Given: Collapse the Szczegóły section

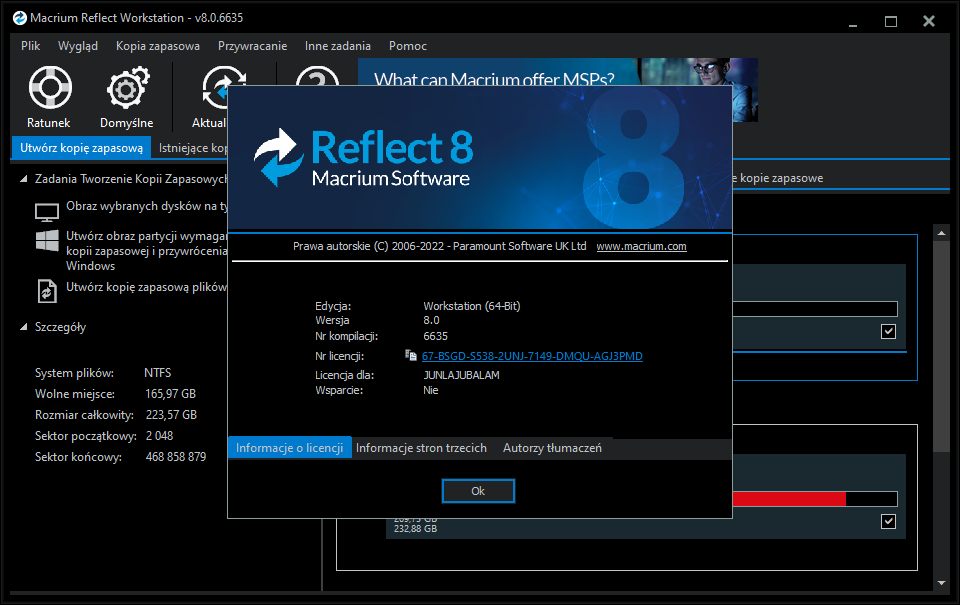Looking at the screenshot, I should 23,327.
